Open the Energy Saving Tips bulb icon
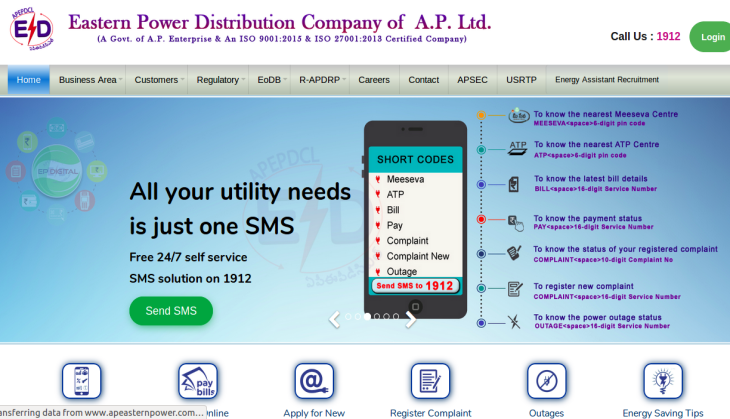This screenshot has width=730, height=419. tap(663, 381)
